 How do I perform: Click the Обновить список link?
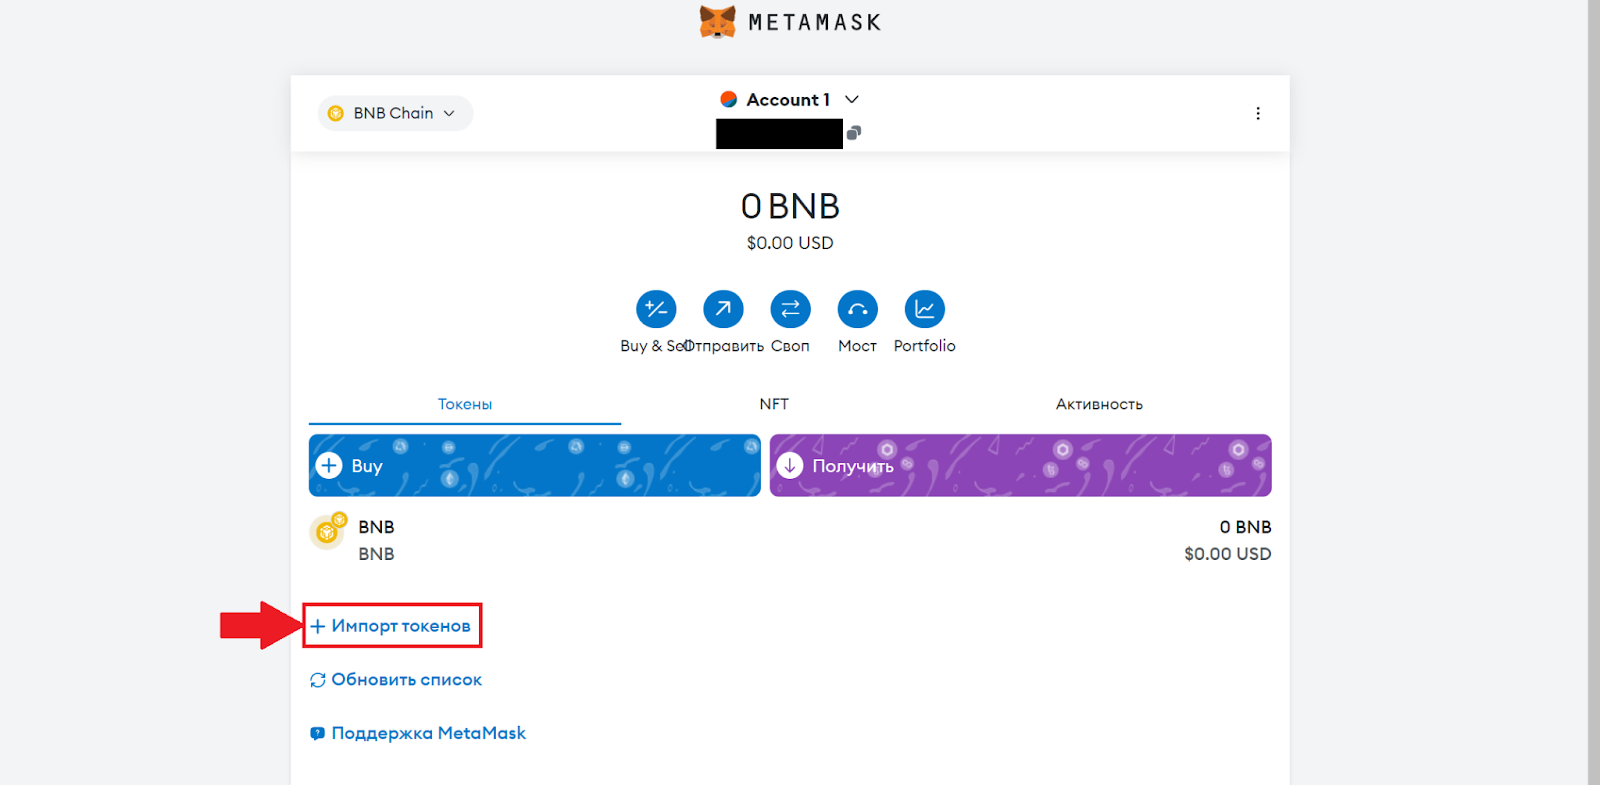396,680
